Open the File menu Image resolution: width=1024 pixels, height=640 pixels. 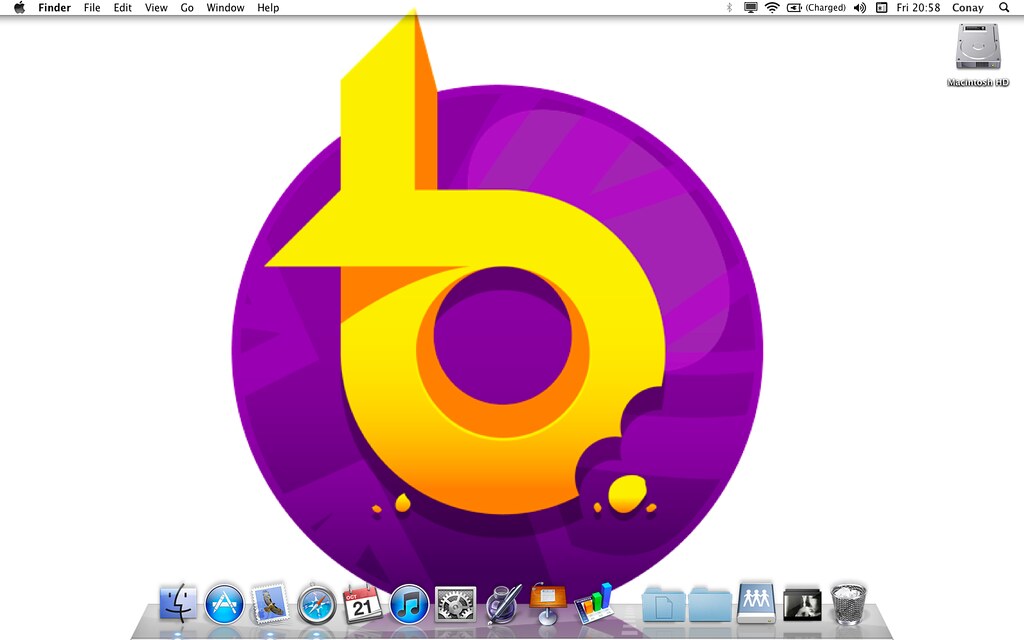coord(92,8)
